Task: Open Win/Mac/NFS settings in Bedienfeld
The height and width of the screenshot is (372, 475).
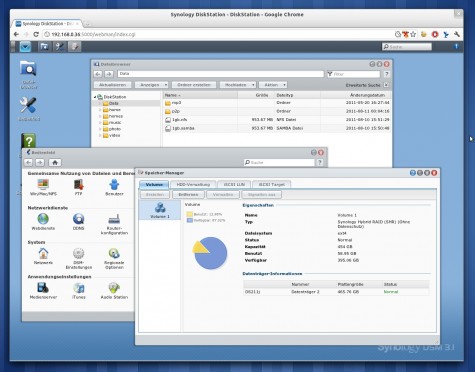Action: pos(43,187)
